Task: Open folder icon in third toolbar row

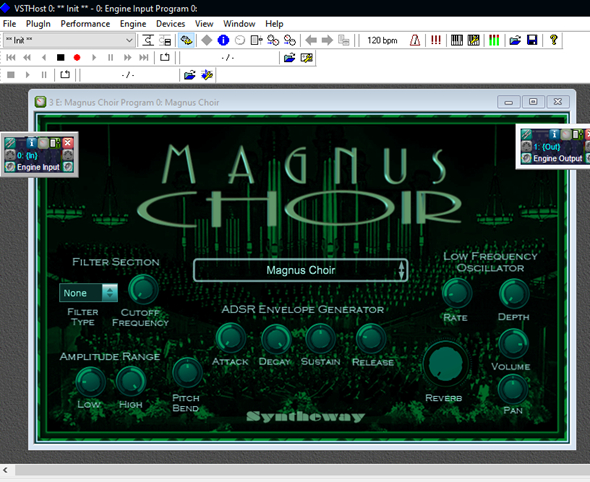Action: pyautogui.click(x=190, y=75)
